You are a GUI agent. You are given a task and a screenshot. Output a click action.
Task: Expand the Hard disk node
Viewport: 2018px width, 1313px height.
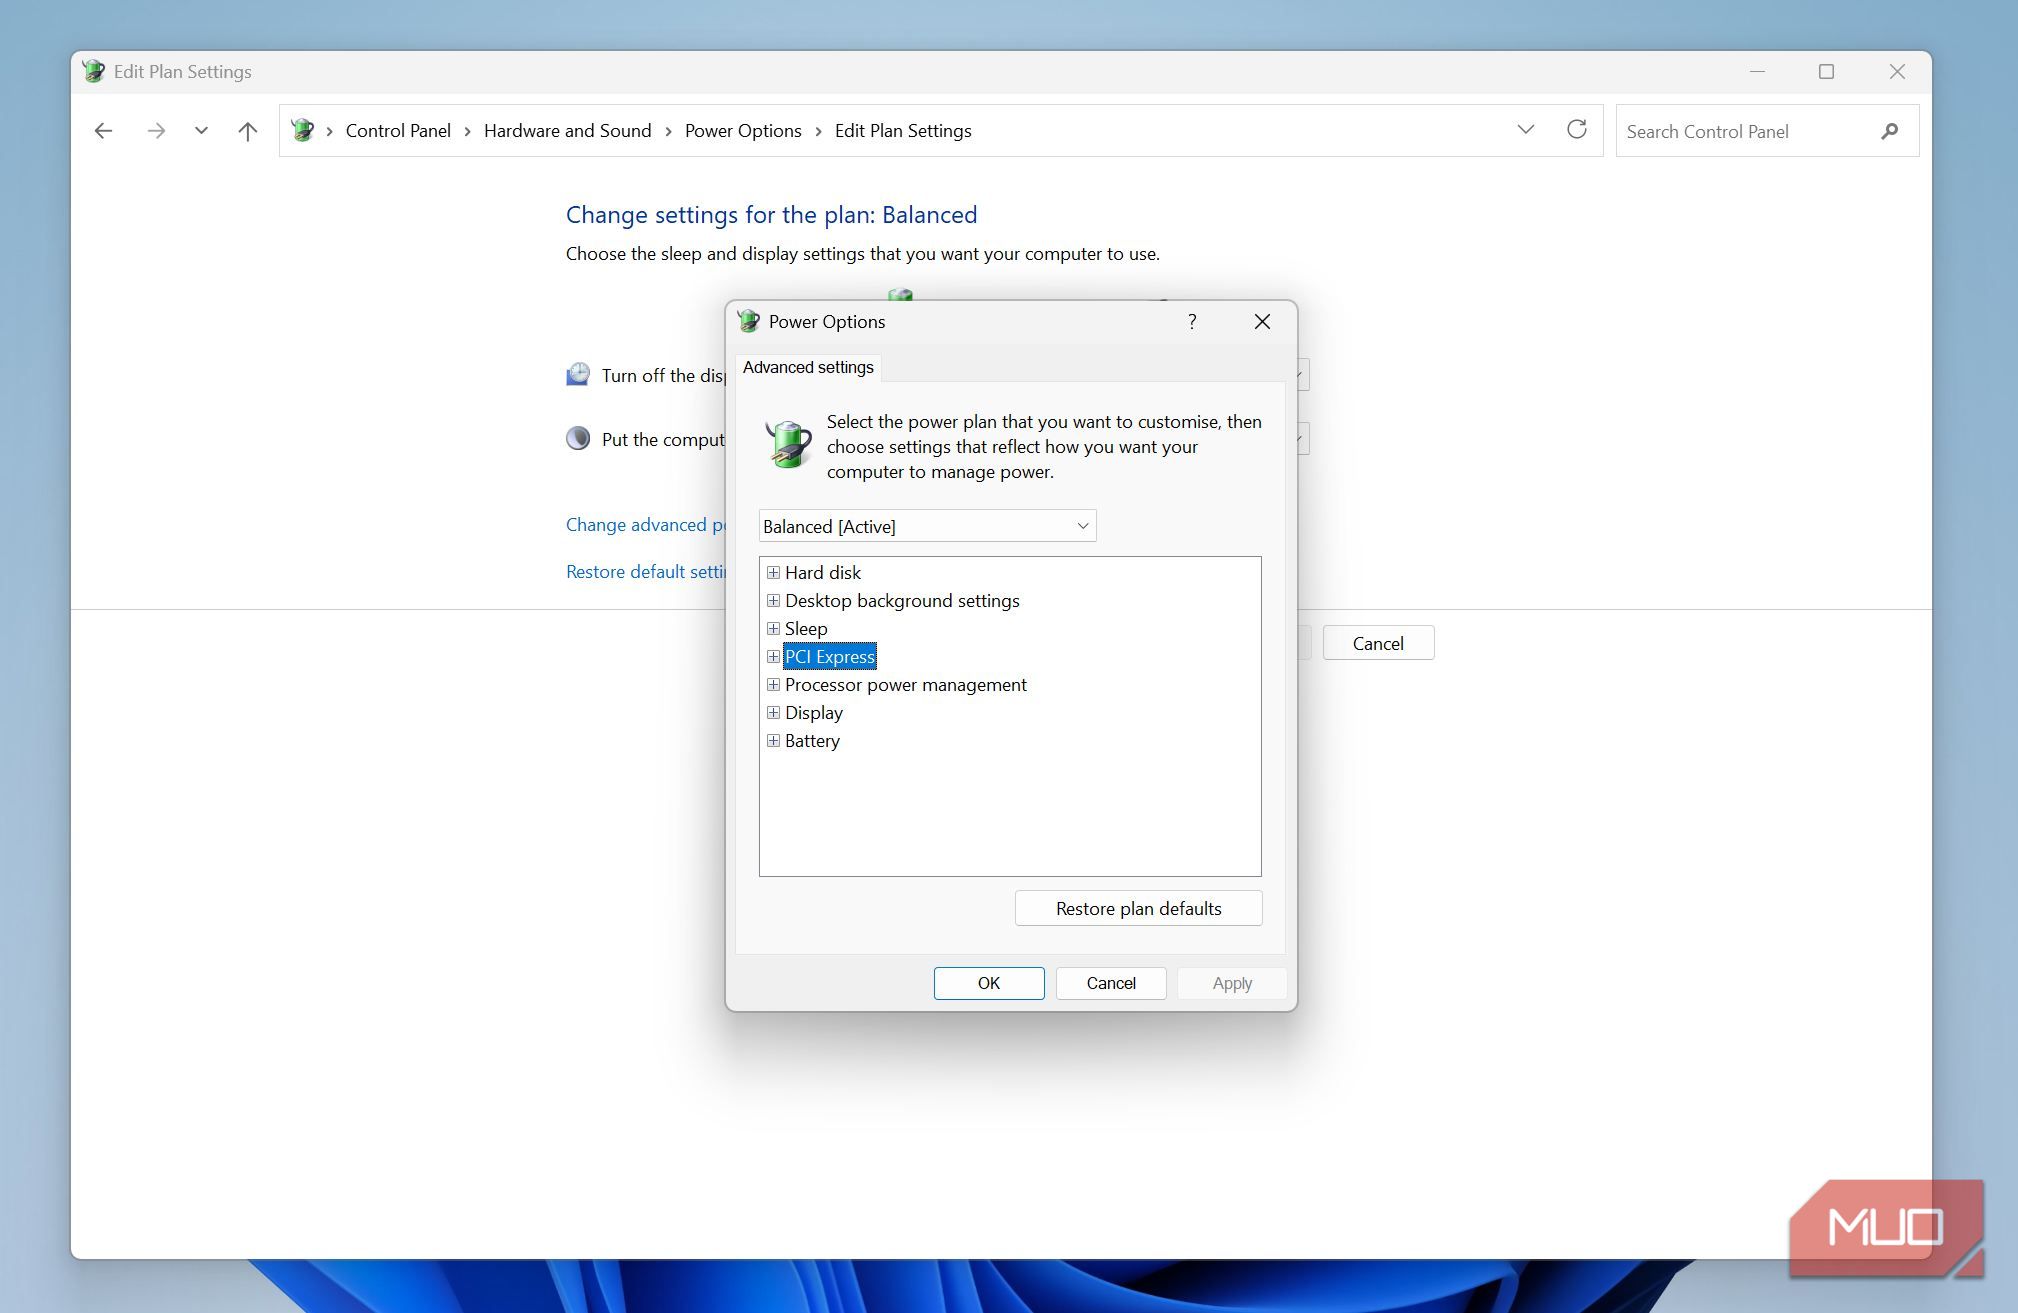pyautogui.click(x=773, y=572)
